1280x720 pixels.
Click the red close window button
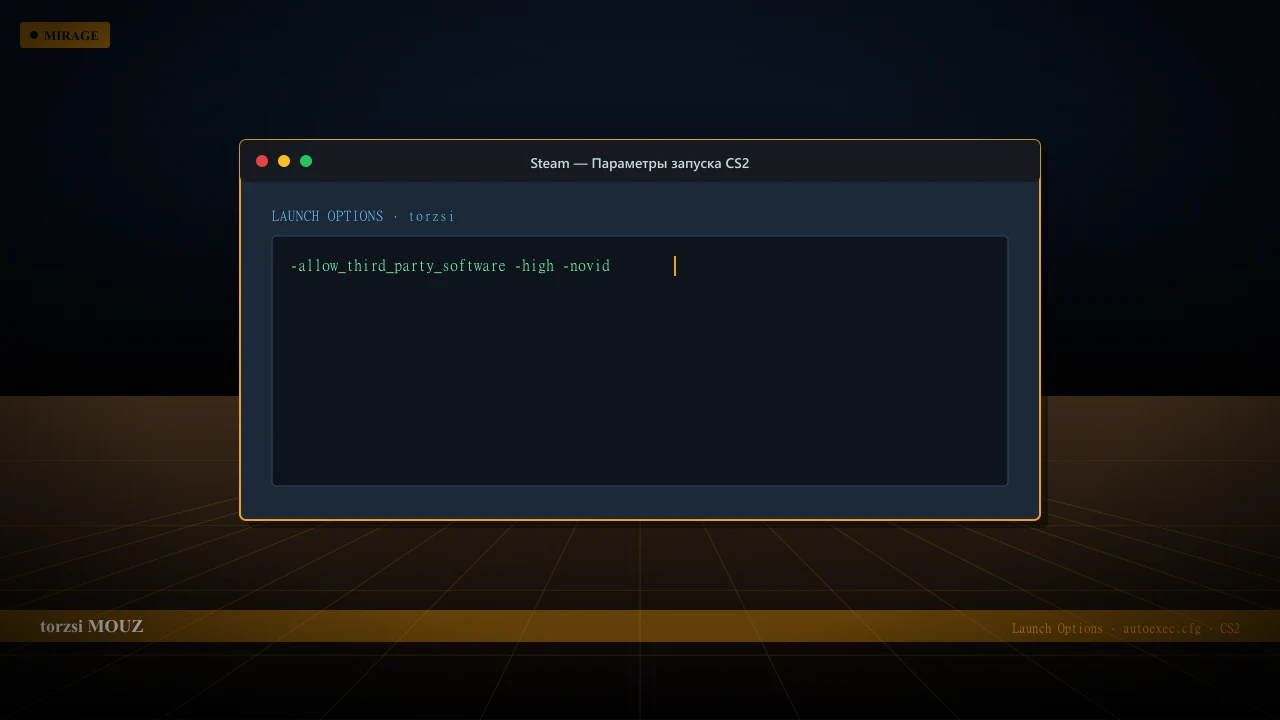click(262, 161)
